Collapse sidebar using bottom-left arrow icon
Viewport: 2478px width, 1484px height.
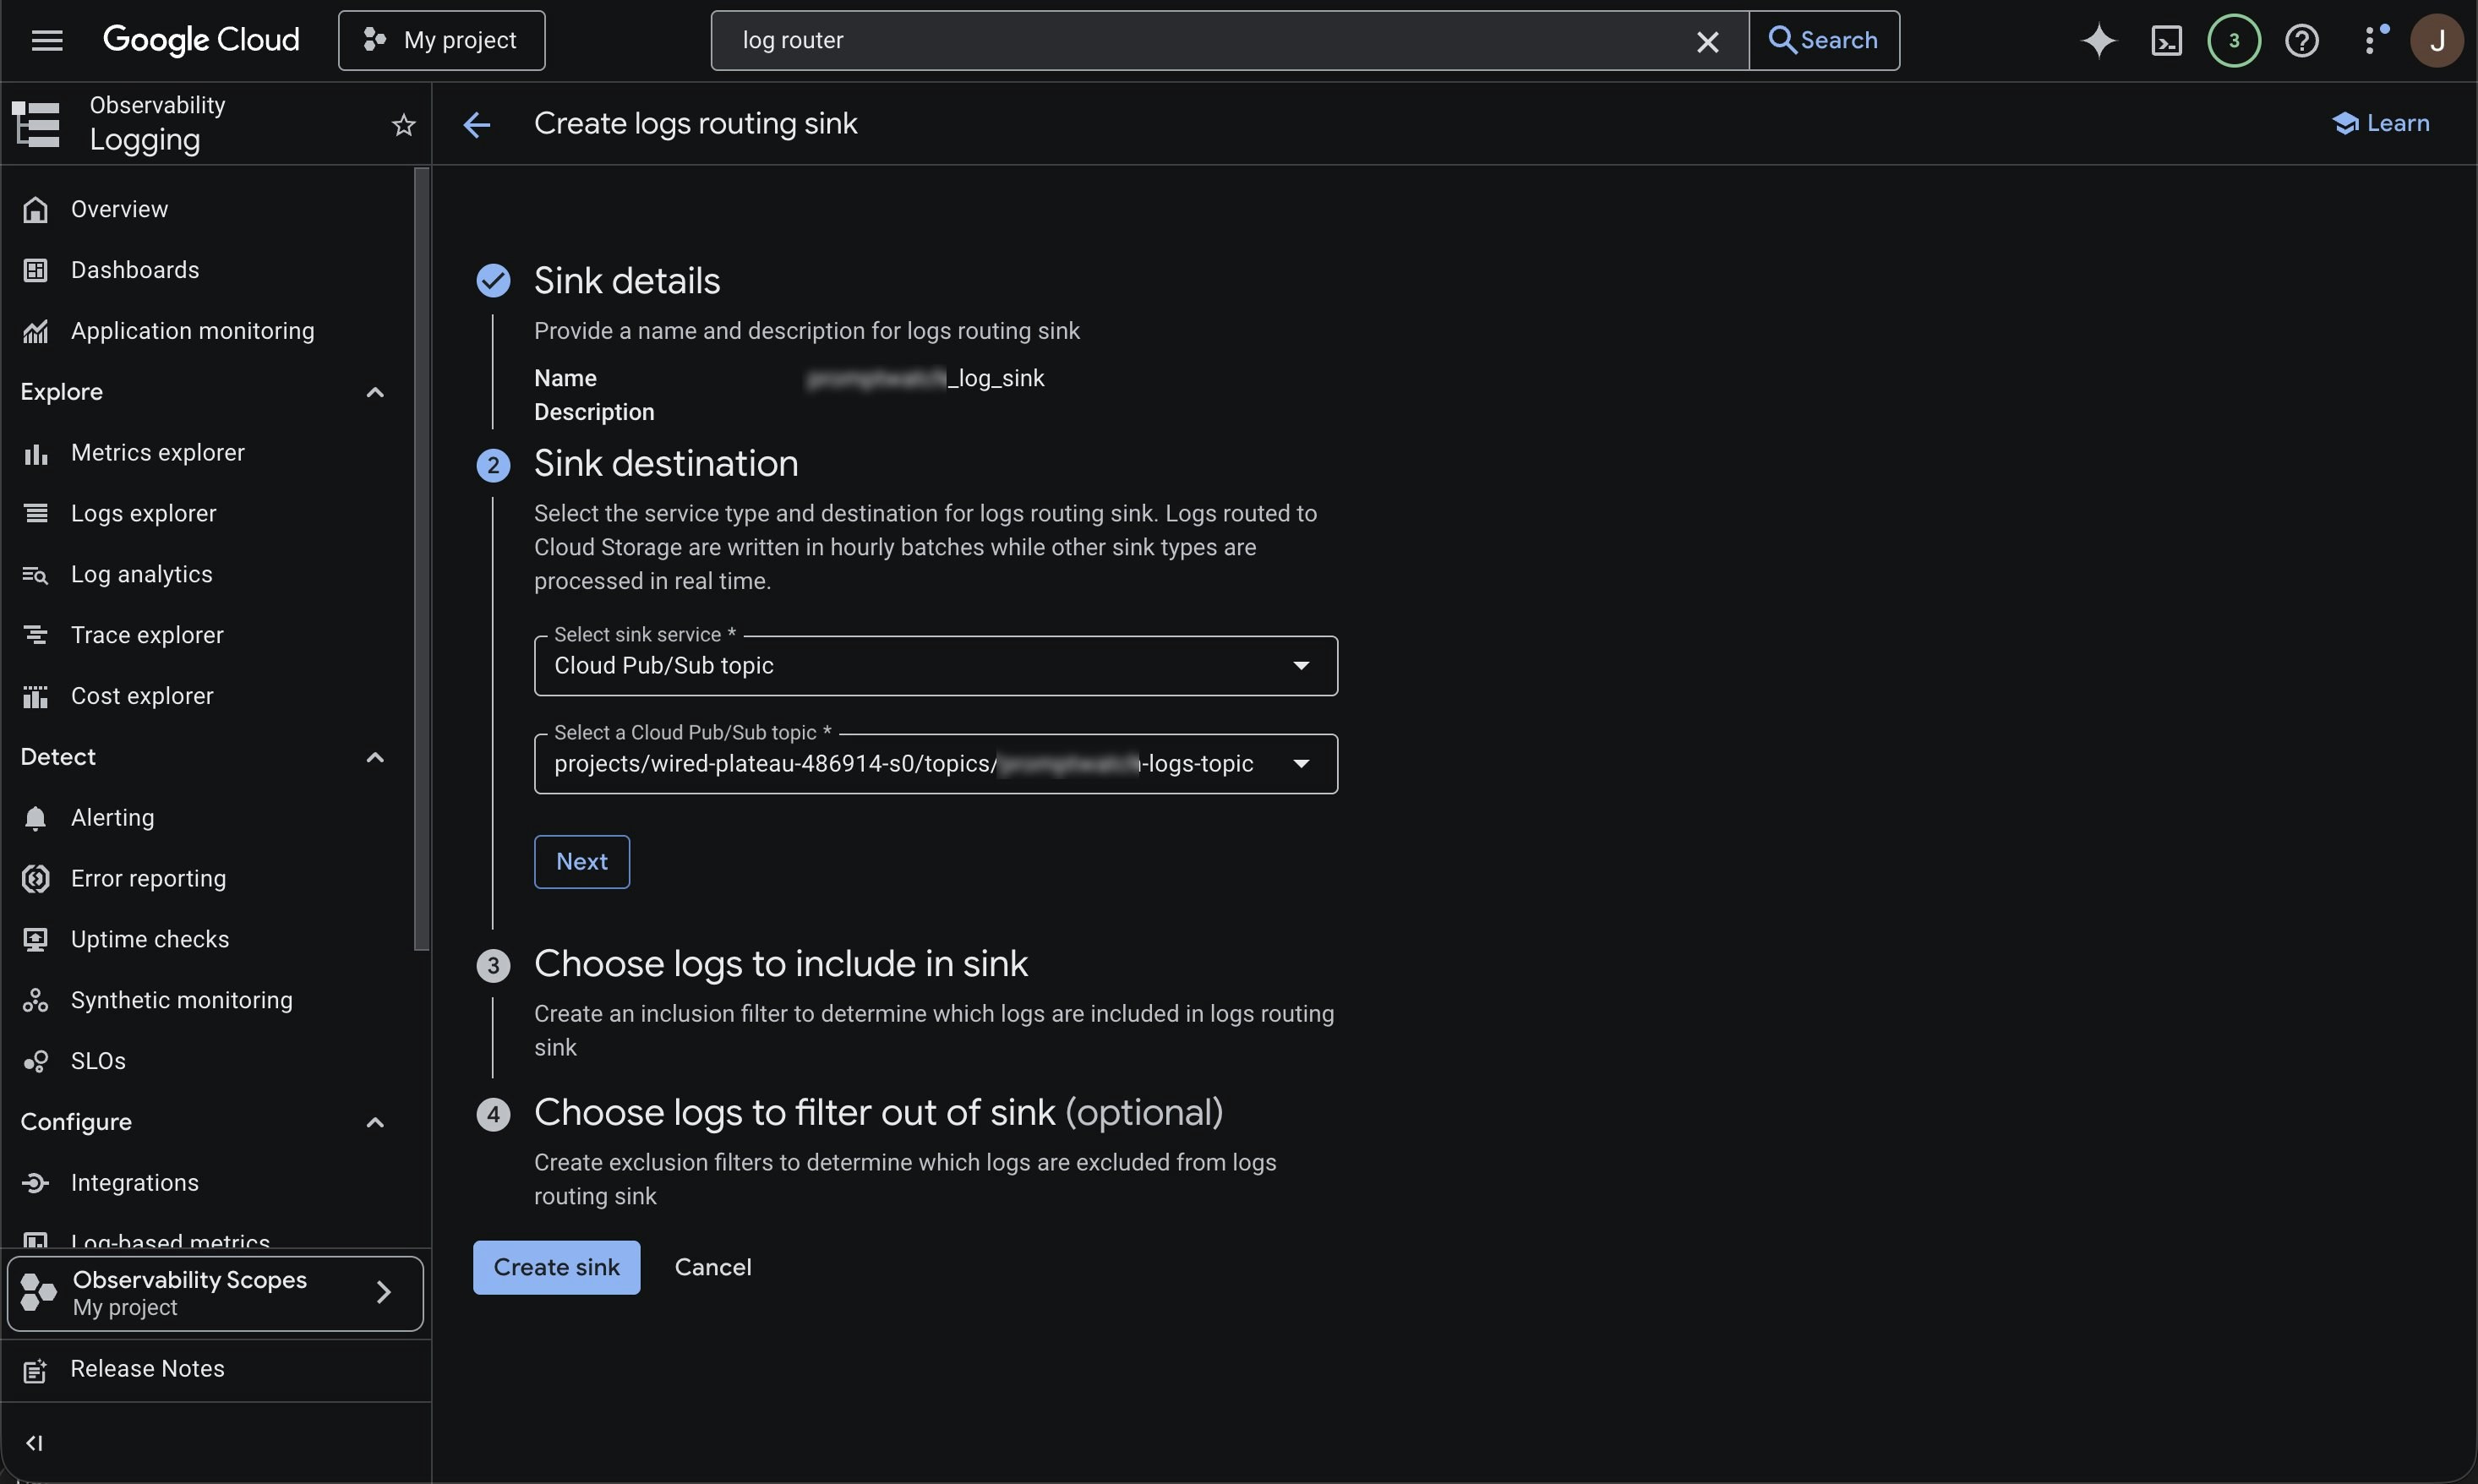[x=34, y=1443]
